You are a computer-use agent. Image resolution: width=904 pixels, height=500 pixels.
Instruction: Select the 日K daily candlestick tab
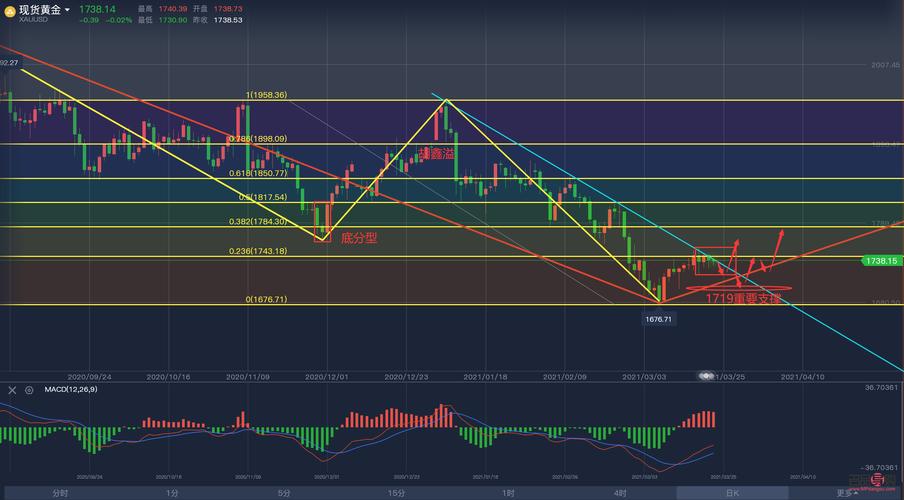point(732,493)
